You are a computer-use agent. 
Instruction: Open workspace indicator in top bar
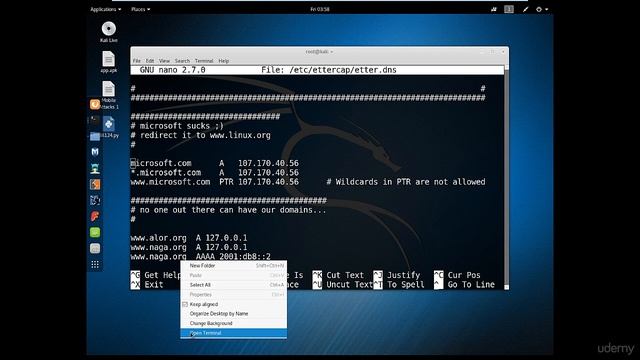509,9
